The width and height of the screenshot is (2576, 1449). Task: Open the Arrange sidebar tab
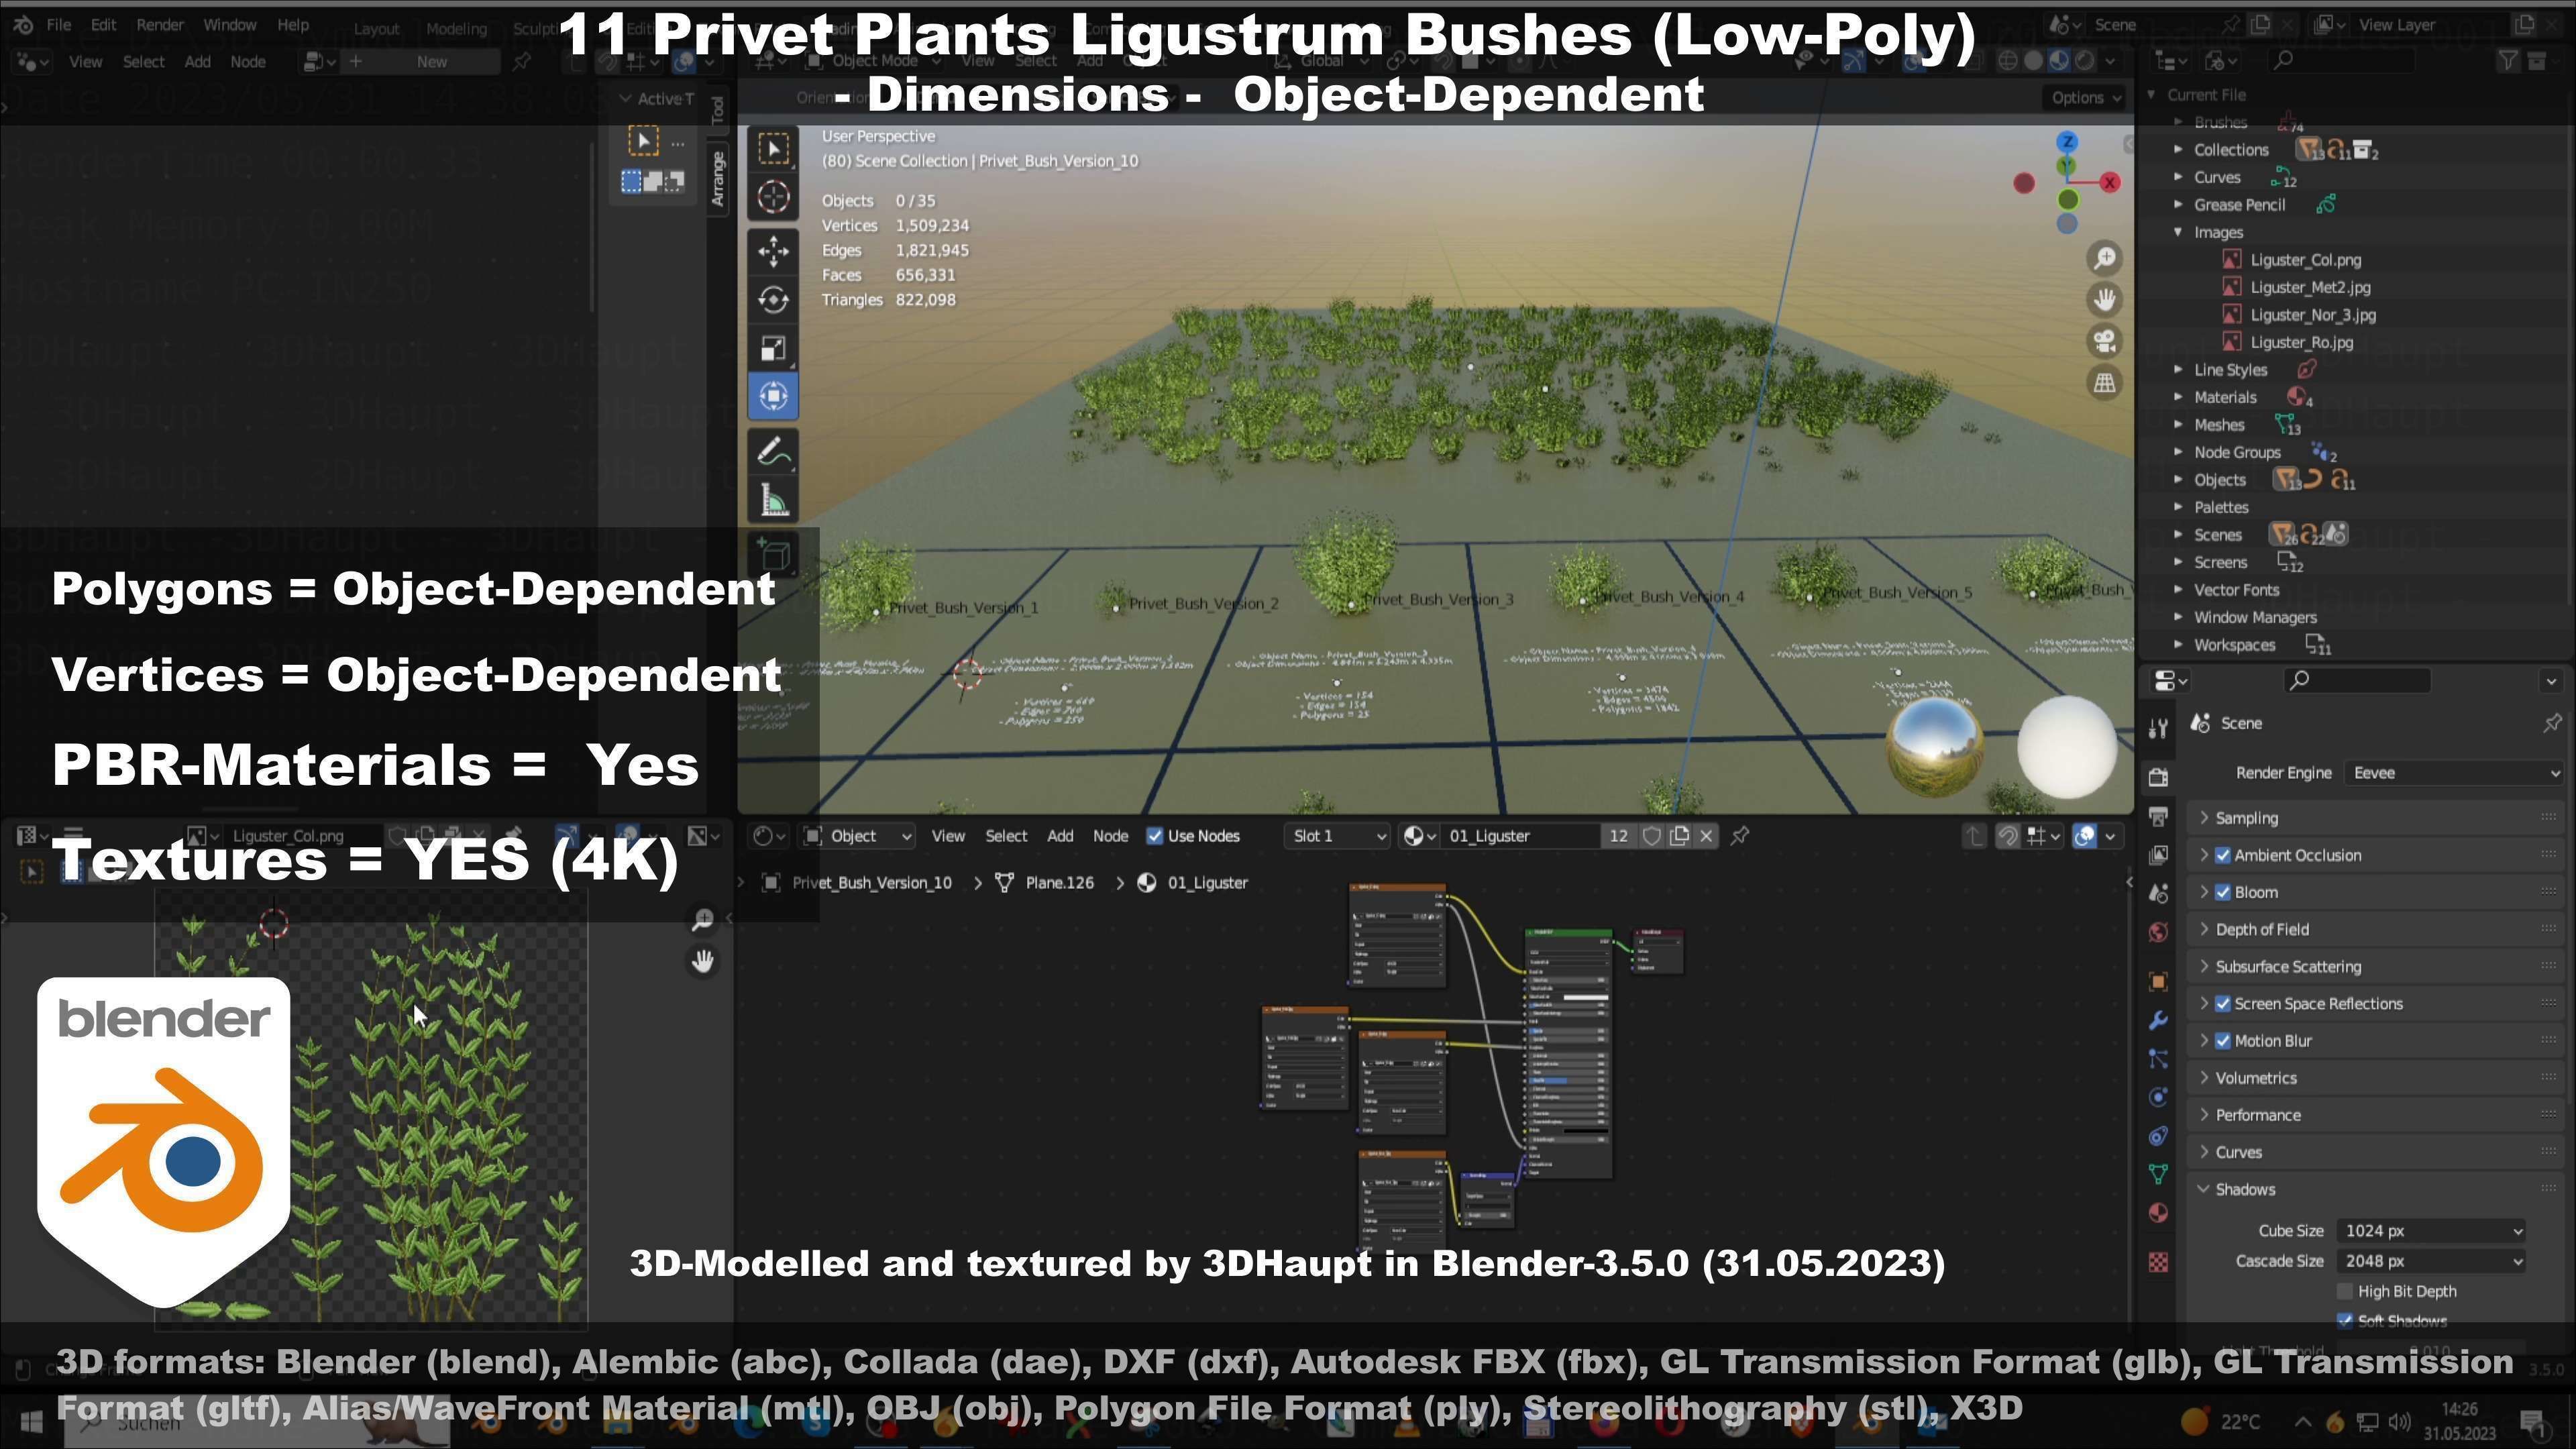point(718,178)
